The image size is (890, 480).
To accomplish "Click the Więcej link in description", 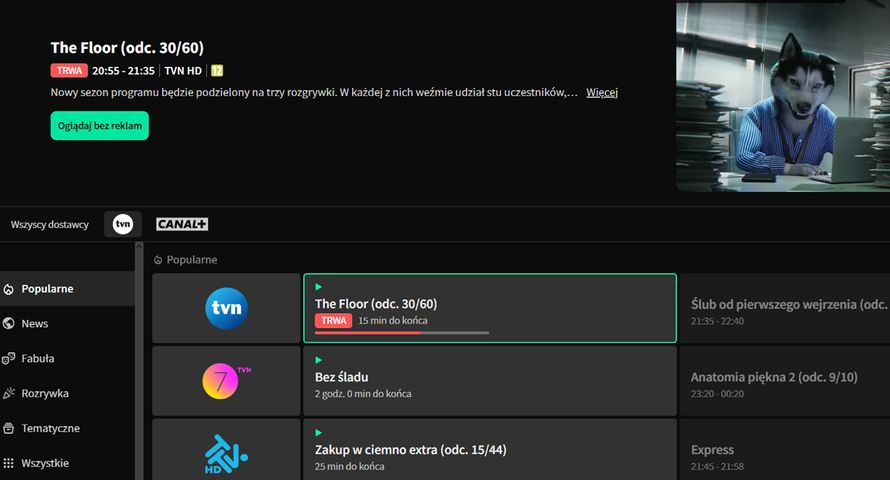I will point(602,92).
